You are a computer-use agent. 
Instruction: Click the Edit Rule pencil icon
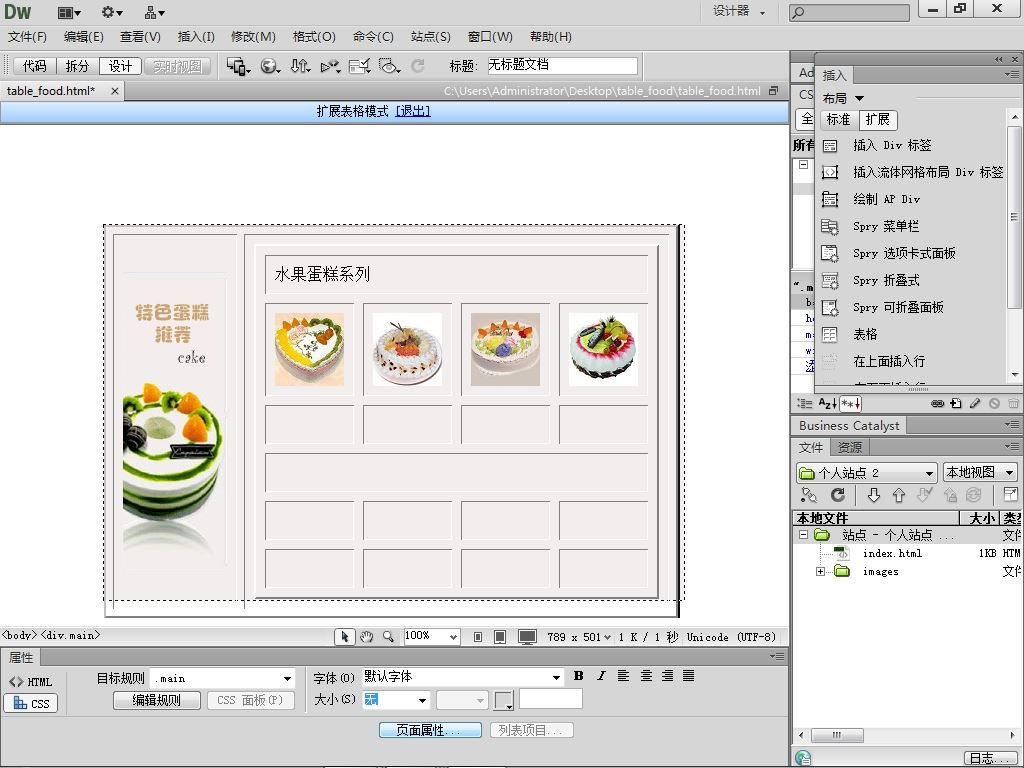(975, 404)
